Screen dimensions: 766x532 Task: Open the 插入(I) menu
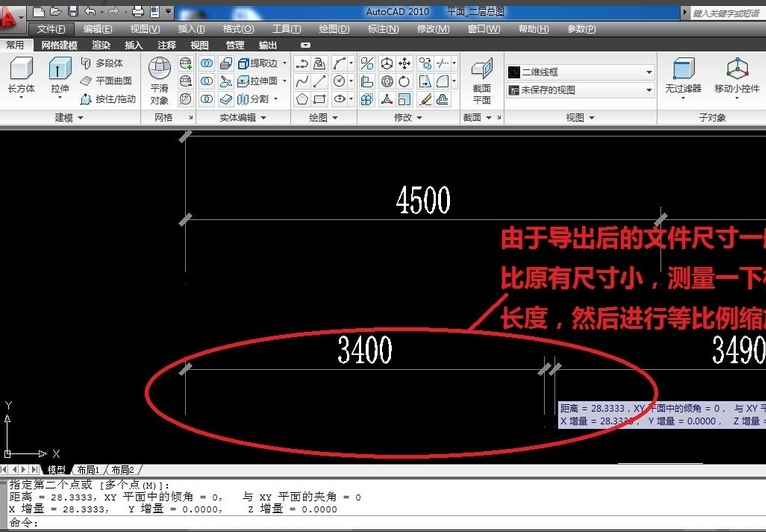point(191,29)
